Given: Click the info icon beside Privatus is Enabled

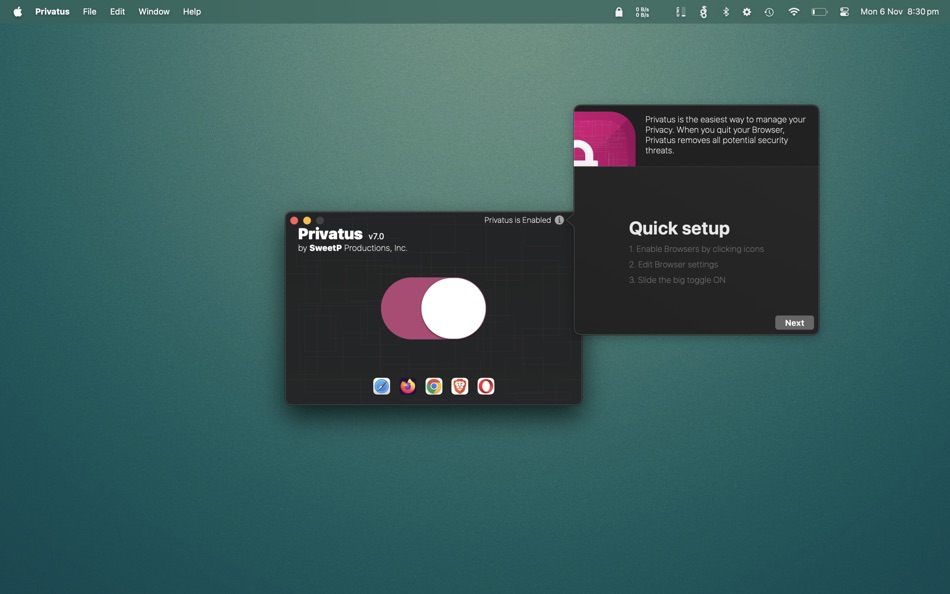Looking at the screenshot, I should click(559, 220).
